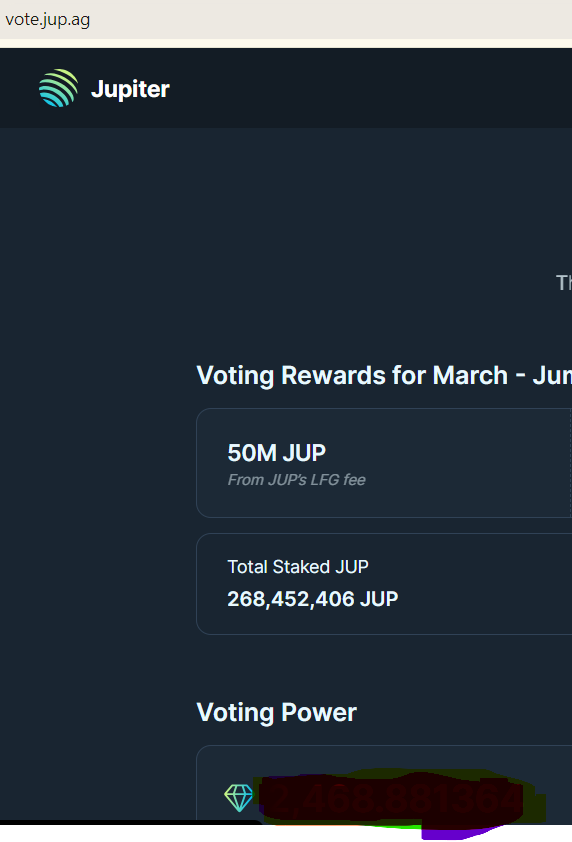This screenshot has height=842, width=572.
Task: Select the vote.jup.ag address bar text
Action: tap(48, 20)
